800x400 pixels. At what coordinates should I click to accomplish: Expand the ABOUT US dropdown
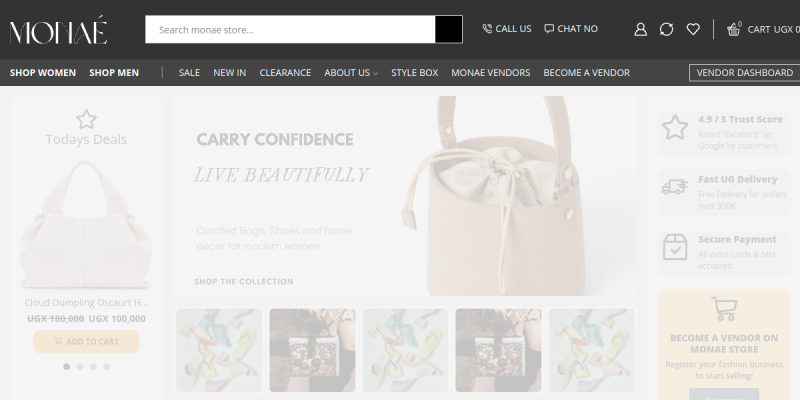351,72
